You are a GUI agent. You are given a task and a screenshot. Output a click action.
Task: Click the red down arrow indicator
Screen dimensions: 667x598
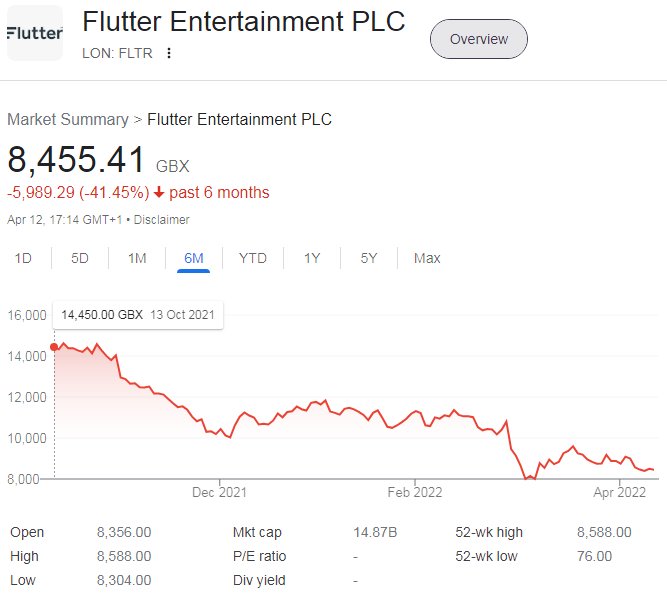pyautogui.click(x=159, y=193)
